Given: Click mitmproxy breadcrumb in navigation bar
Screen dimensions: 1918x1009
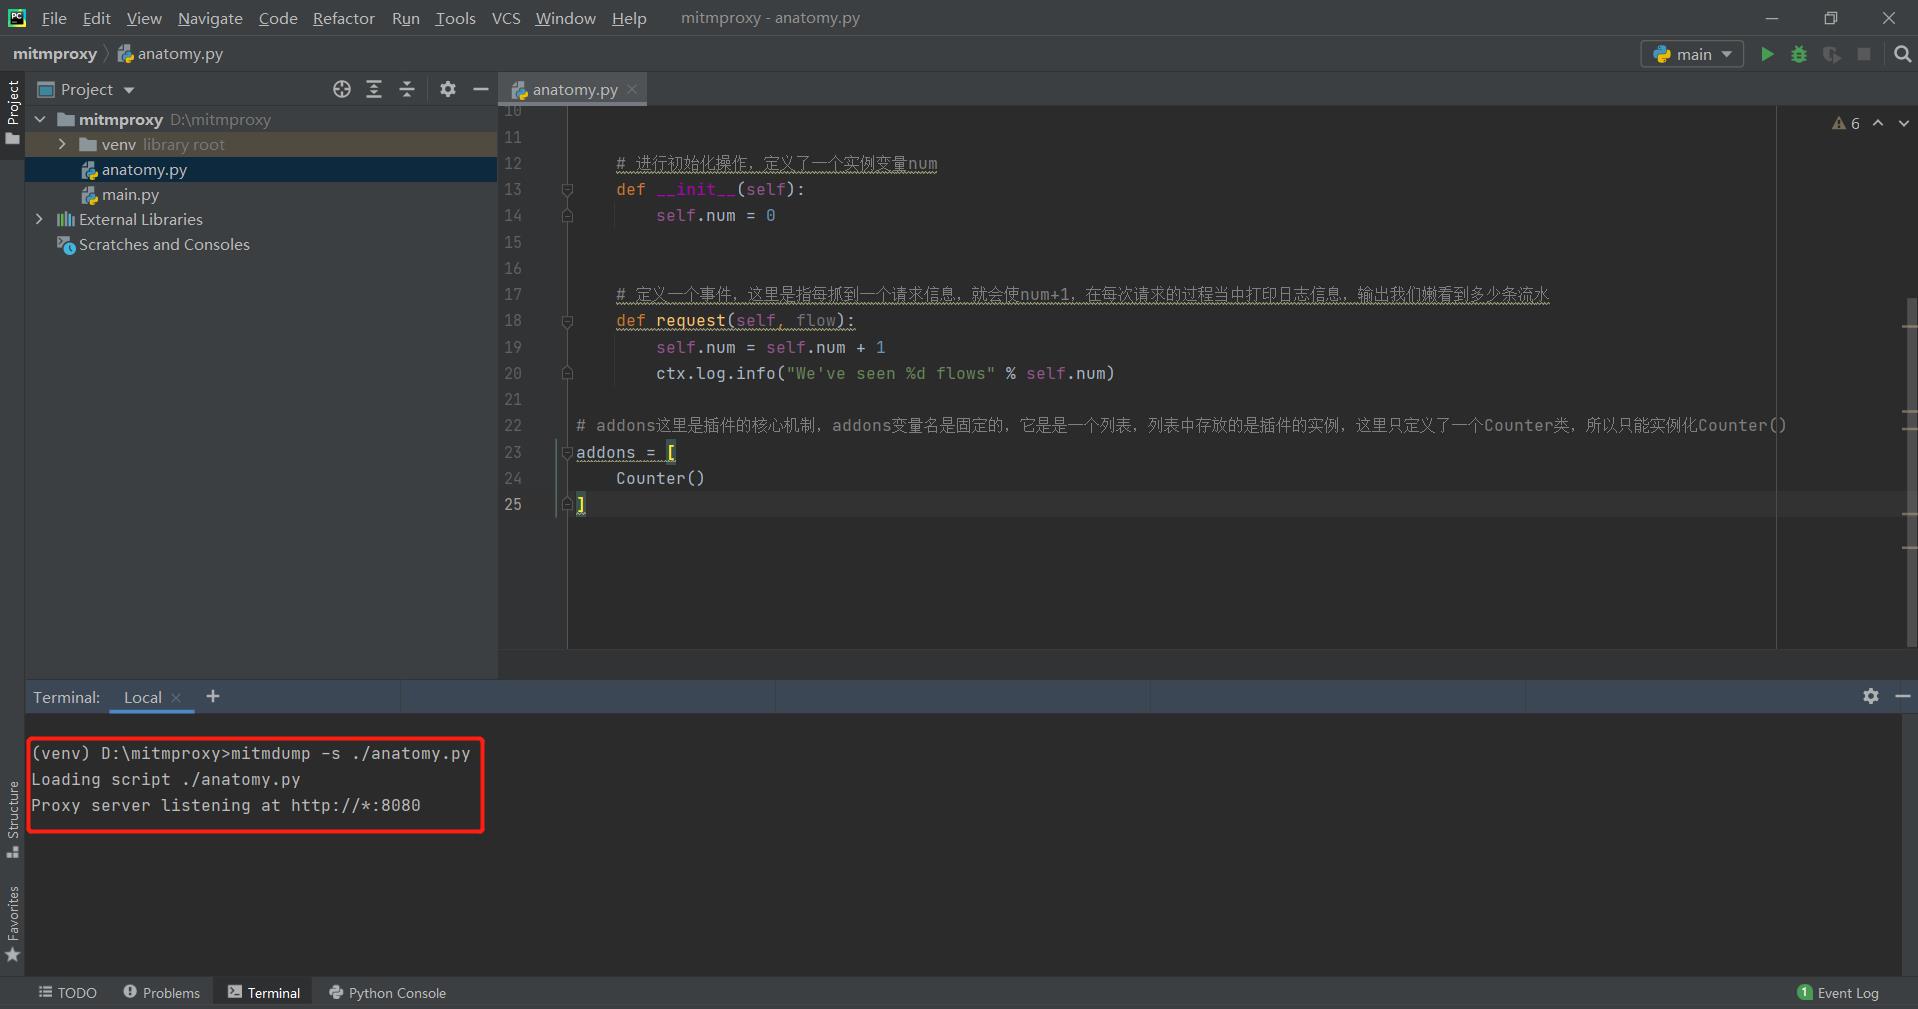Looking at the screenshot, I should pyautogui.click(x=55, y=54).
